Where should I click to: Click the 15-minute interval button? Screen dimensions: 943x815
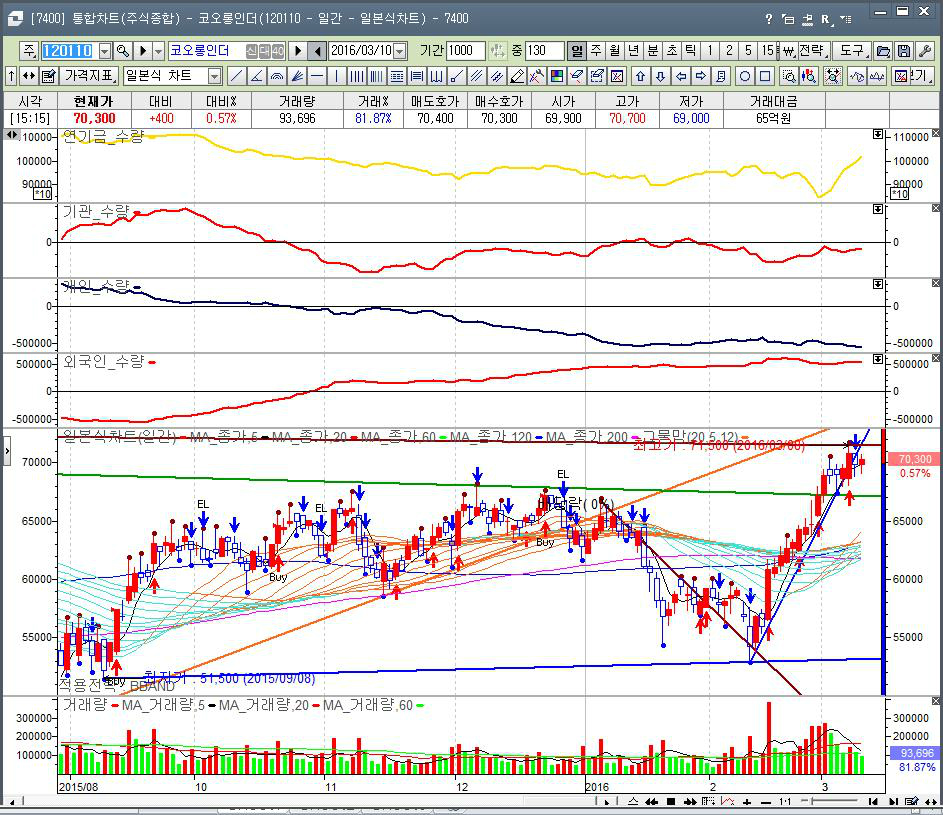(766, 51)
